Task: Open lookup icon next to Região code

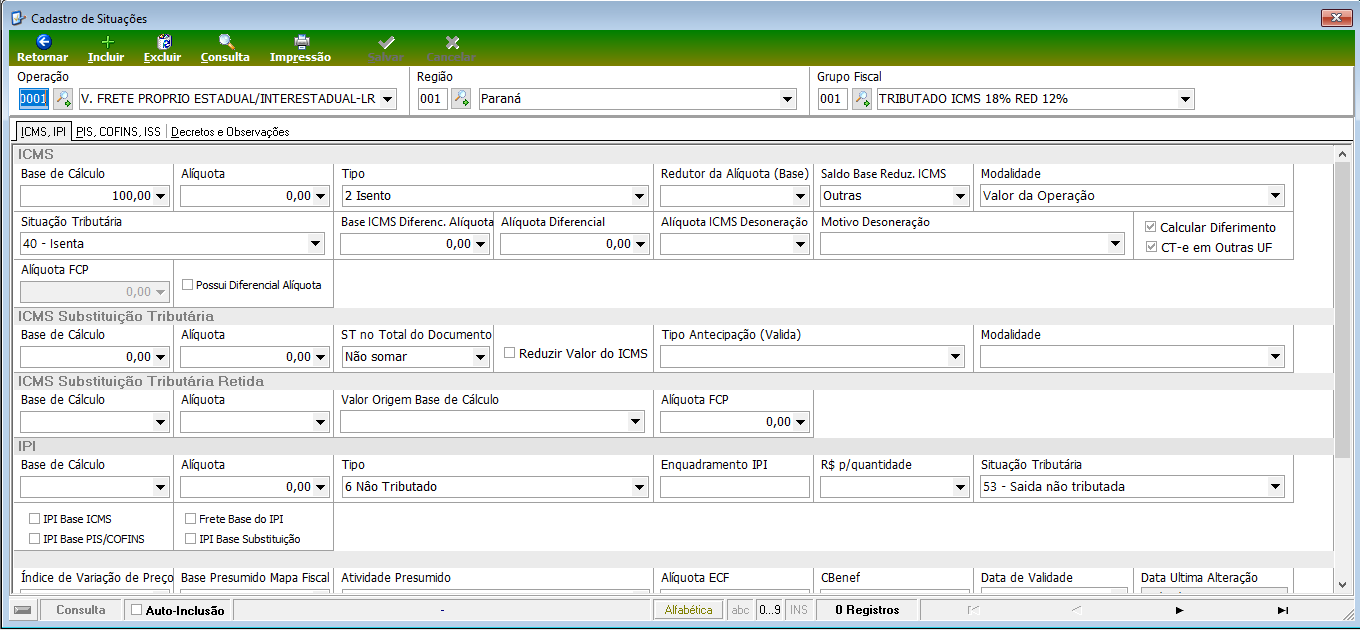Action: (x=461, y=99)
